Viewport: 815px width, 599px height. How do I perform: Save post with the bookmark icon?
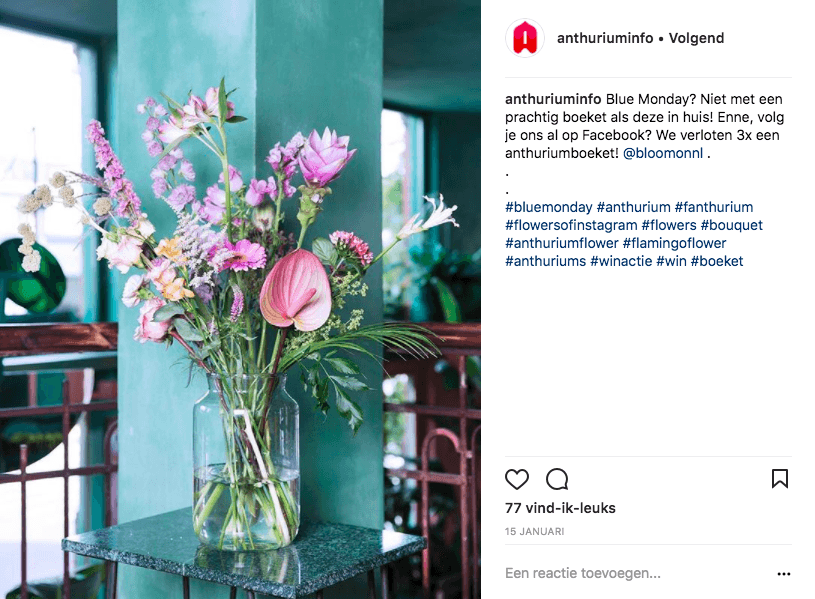[x=780, y=479]
